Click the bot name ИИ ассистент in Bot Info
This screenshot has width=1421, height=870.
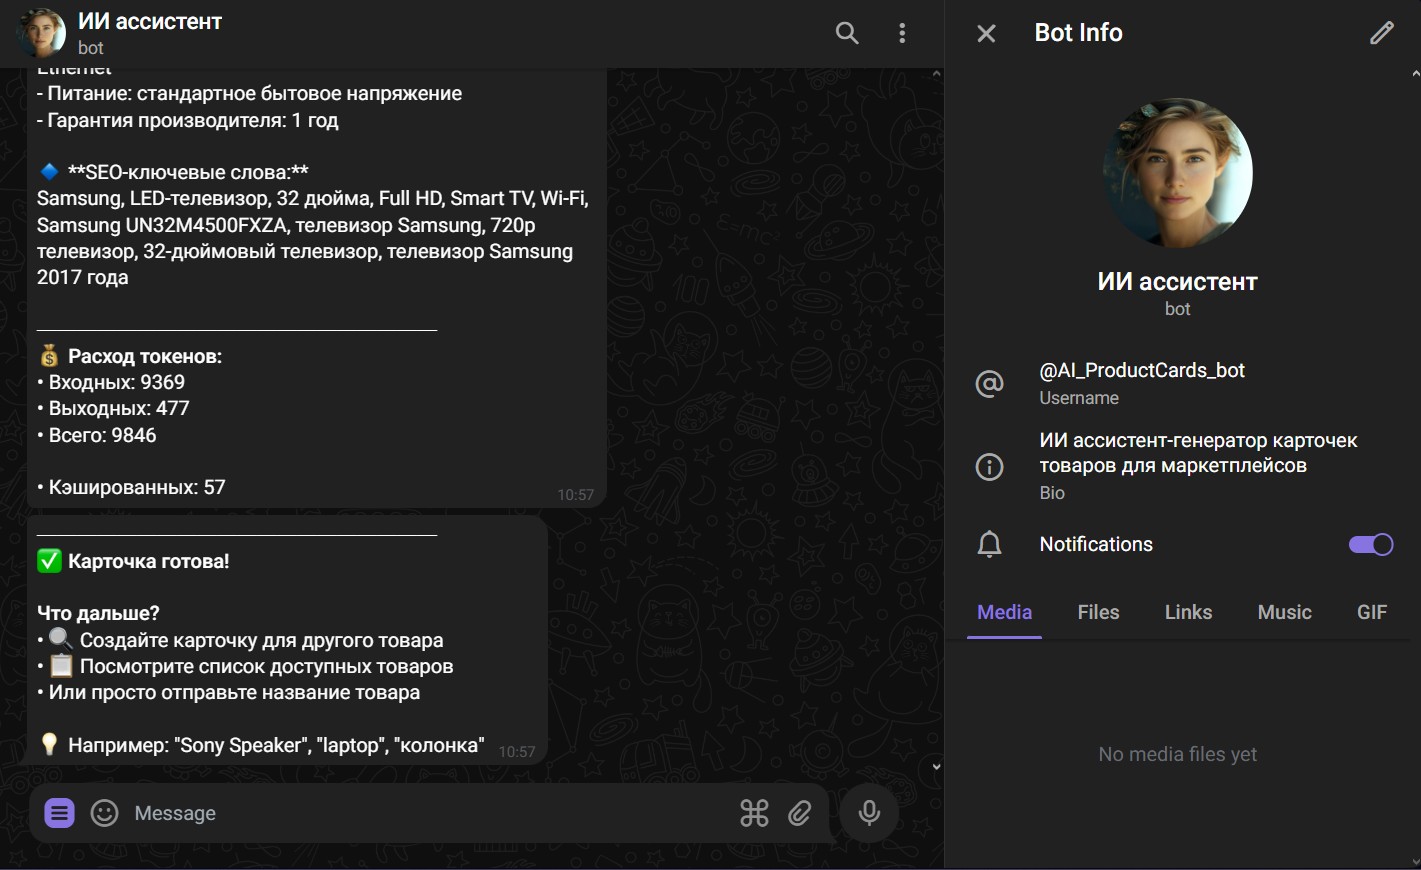click(x=1178, y=282)
